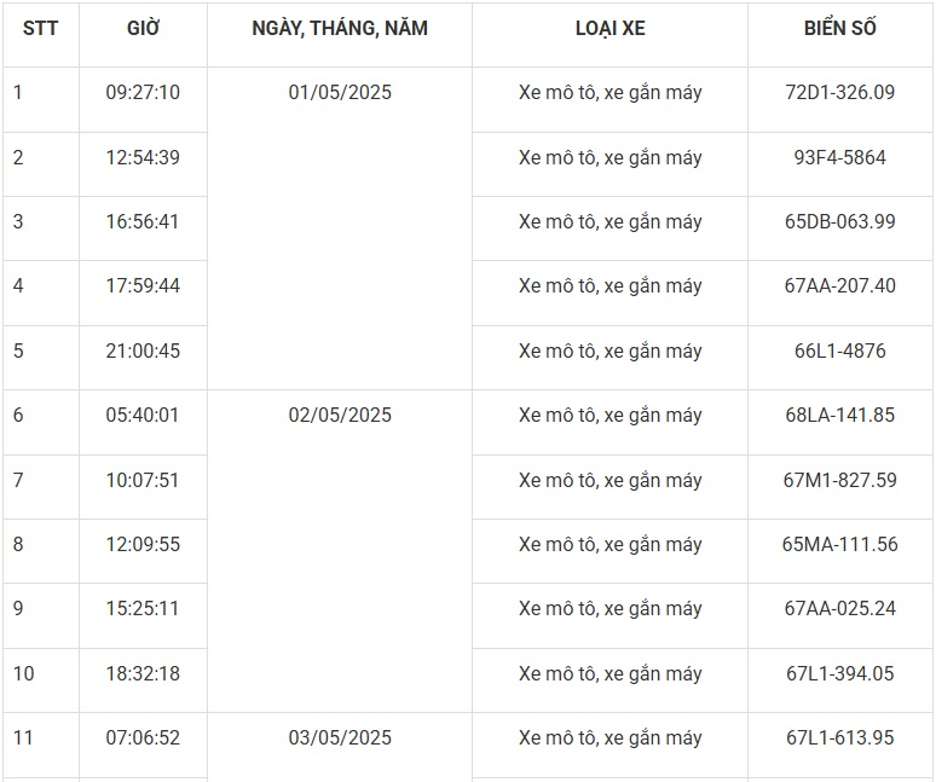Click the GIỜ column header

pyautogui.click(x=143, y=29)
